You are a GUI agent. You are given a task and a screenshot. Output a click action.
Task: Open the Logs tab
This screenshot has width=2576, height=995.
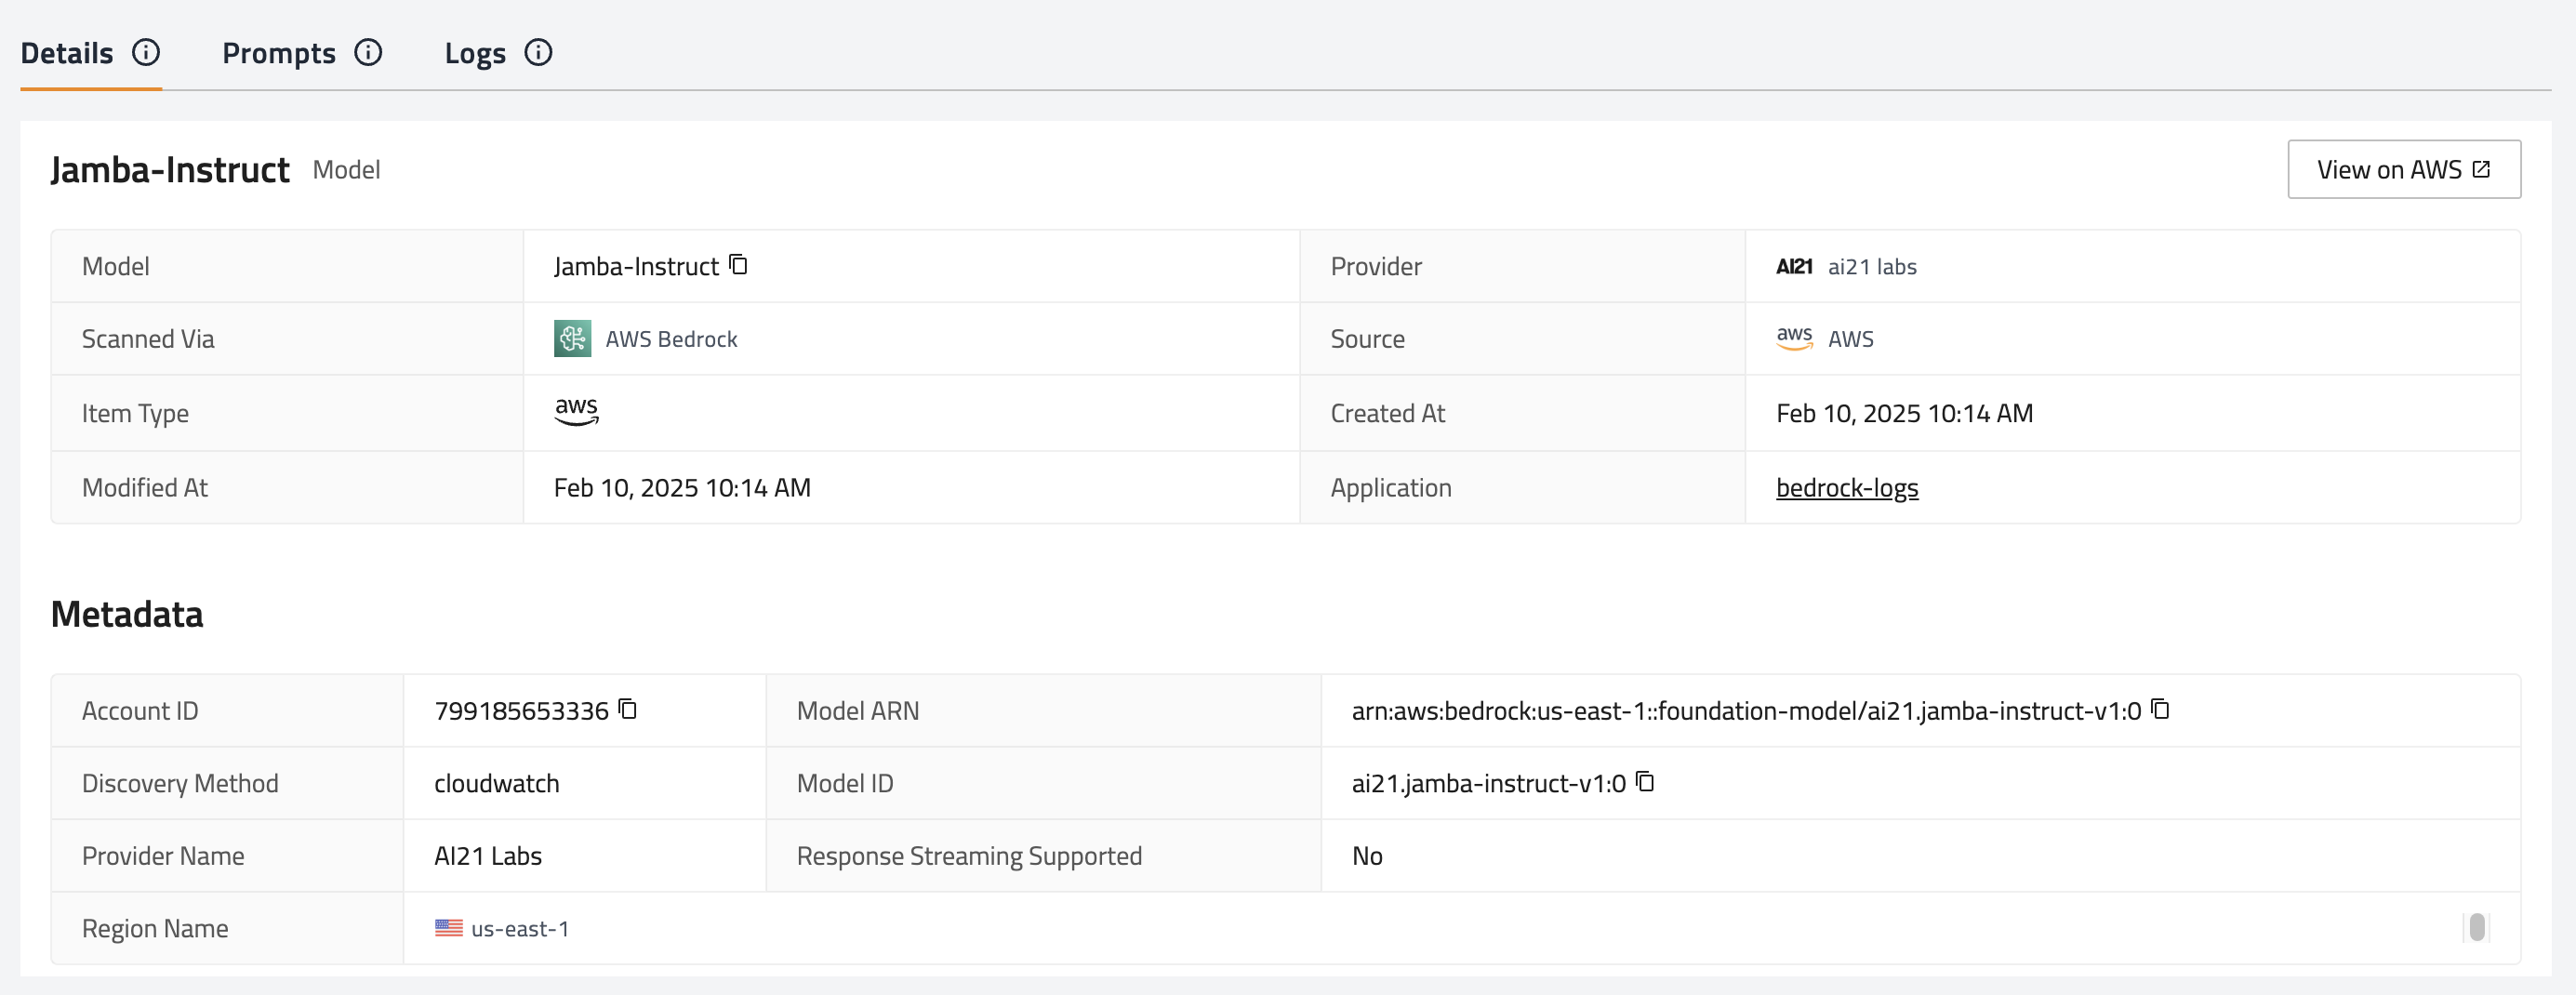coord(474,53)
